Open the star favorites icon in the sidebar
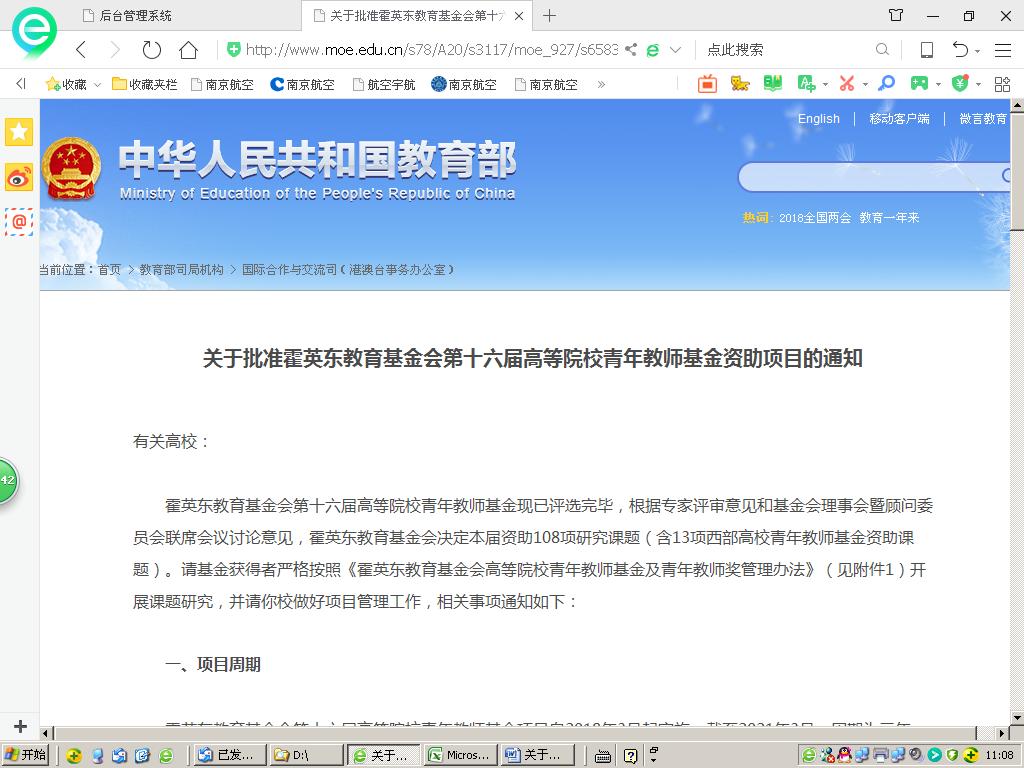Screen dimensions: 1024x768 pos(19,132)
